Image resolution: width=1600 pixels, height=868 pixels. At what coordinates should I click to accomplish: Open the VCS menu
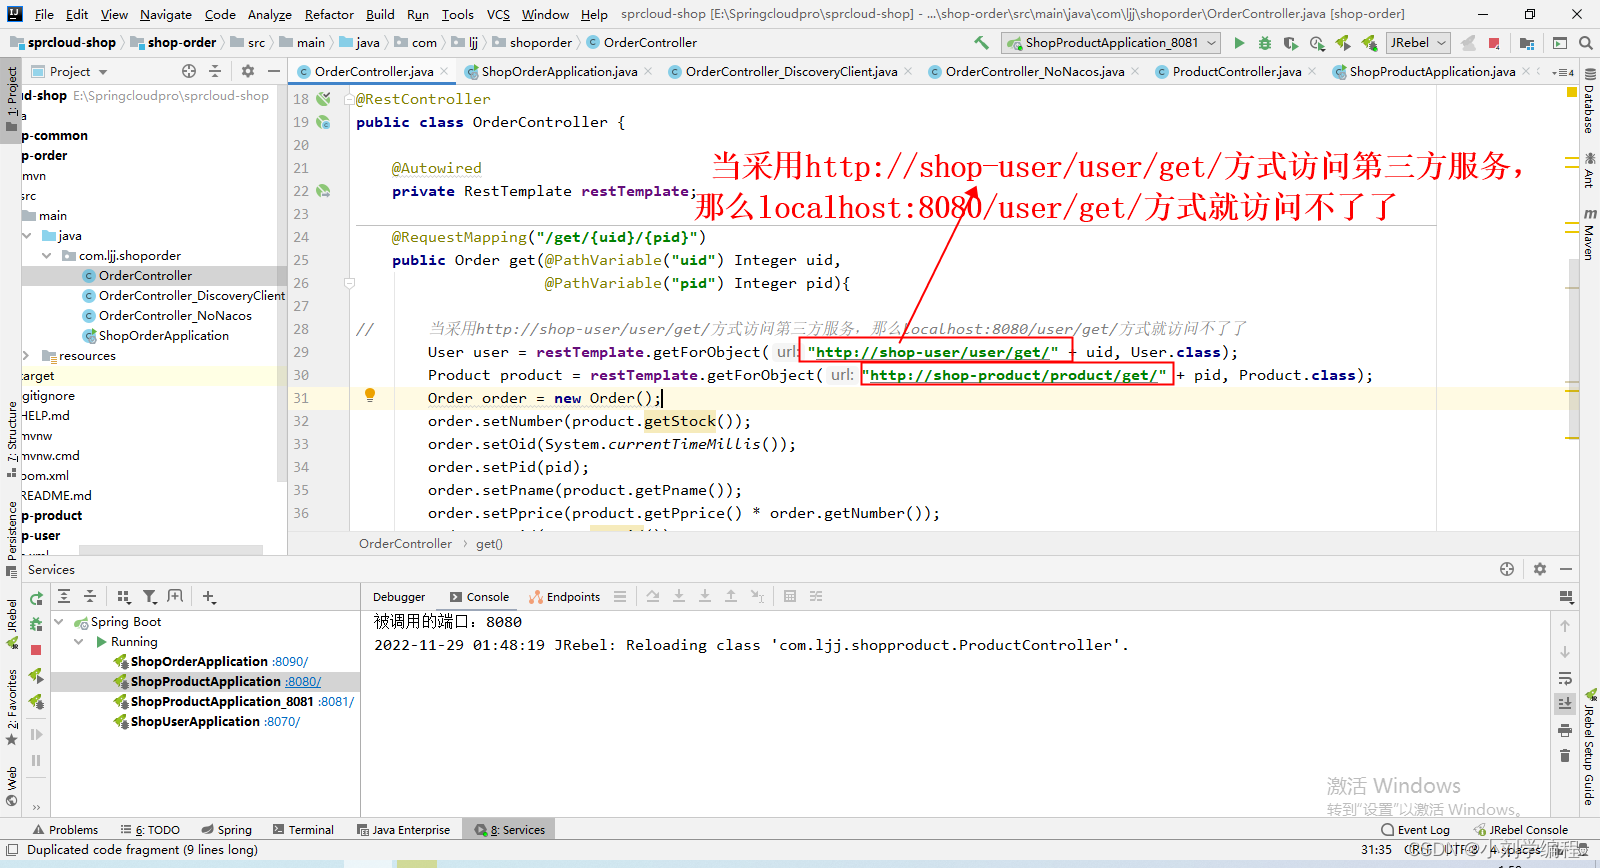(498, 14)
